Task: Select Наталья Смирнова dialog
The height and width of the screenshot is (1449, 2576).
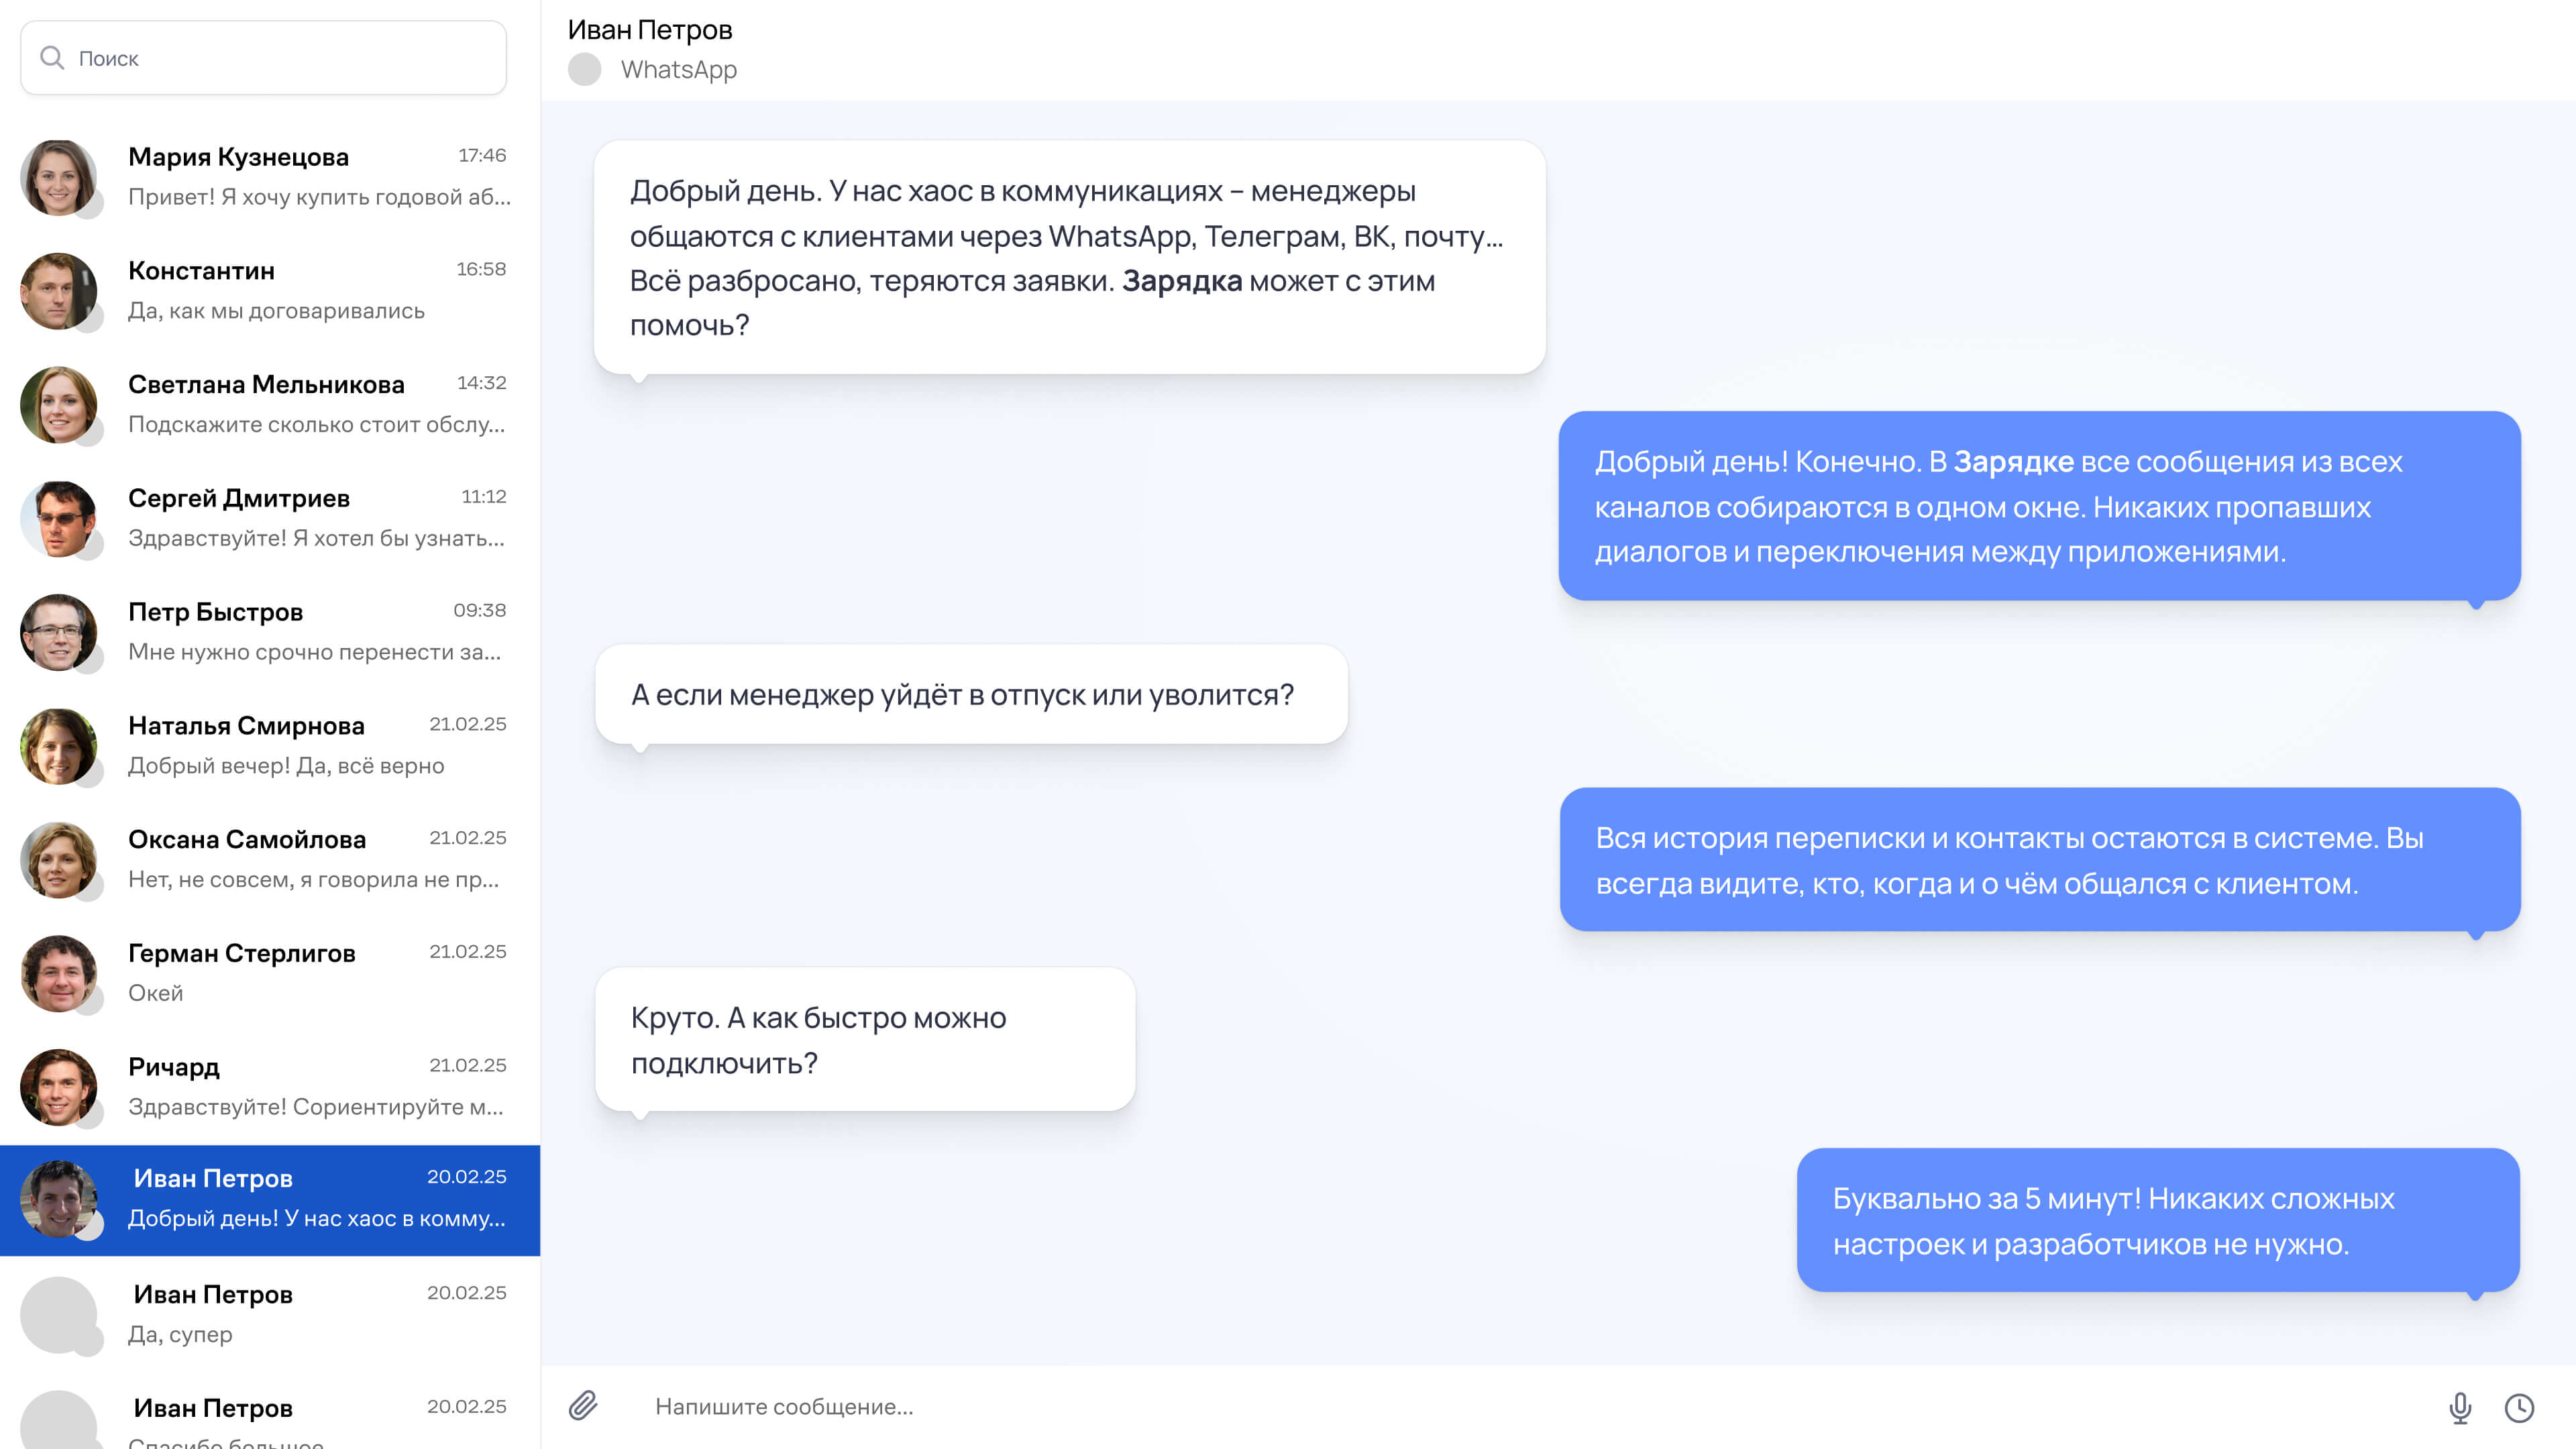Action: [x=270, y=745]
